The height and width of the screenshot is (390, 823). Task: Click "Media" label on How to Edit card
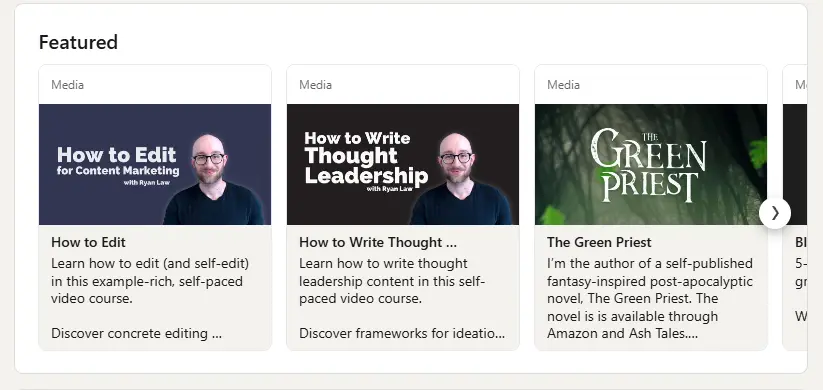pos(67,85)
